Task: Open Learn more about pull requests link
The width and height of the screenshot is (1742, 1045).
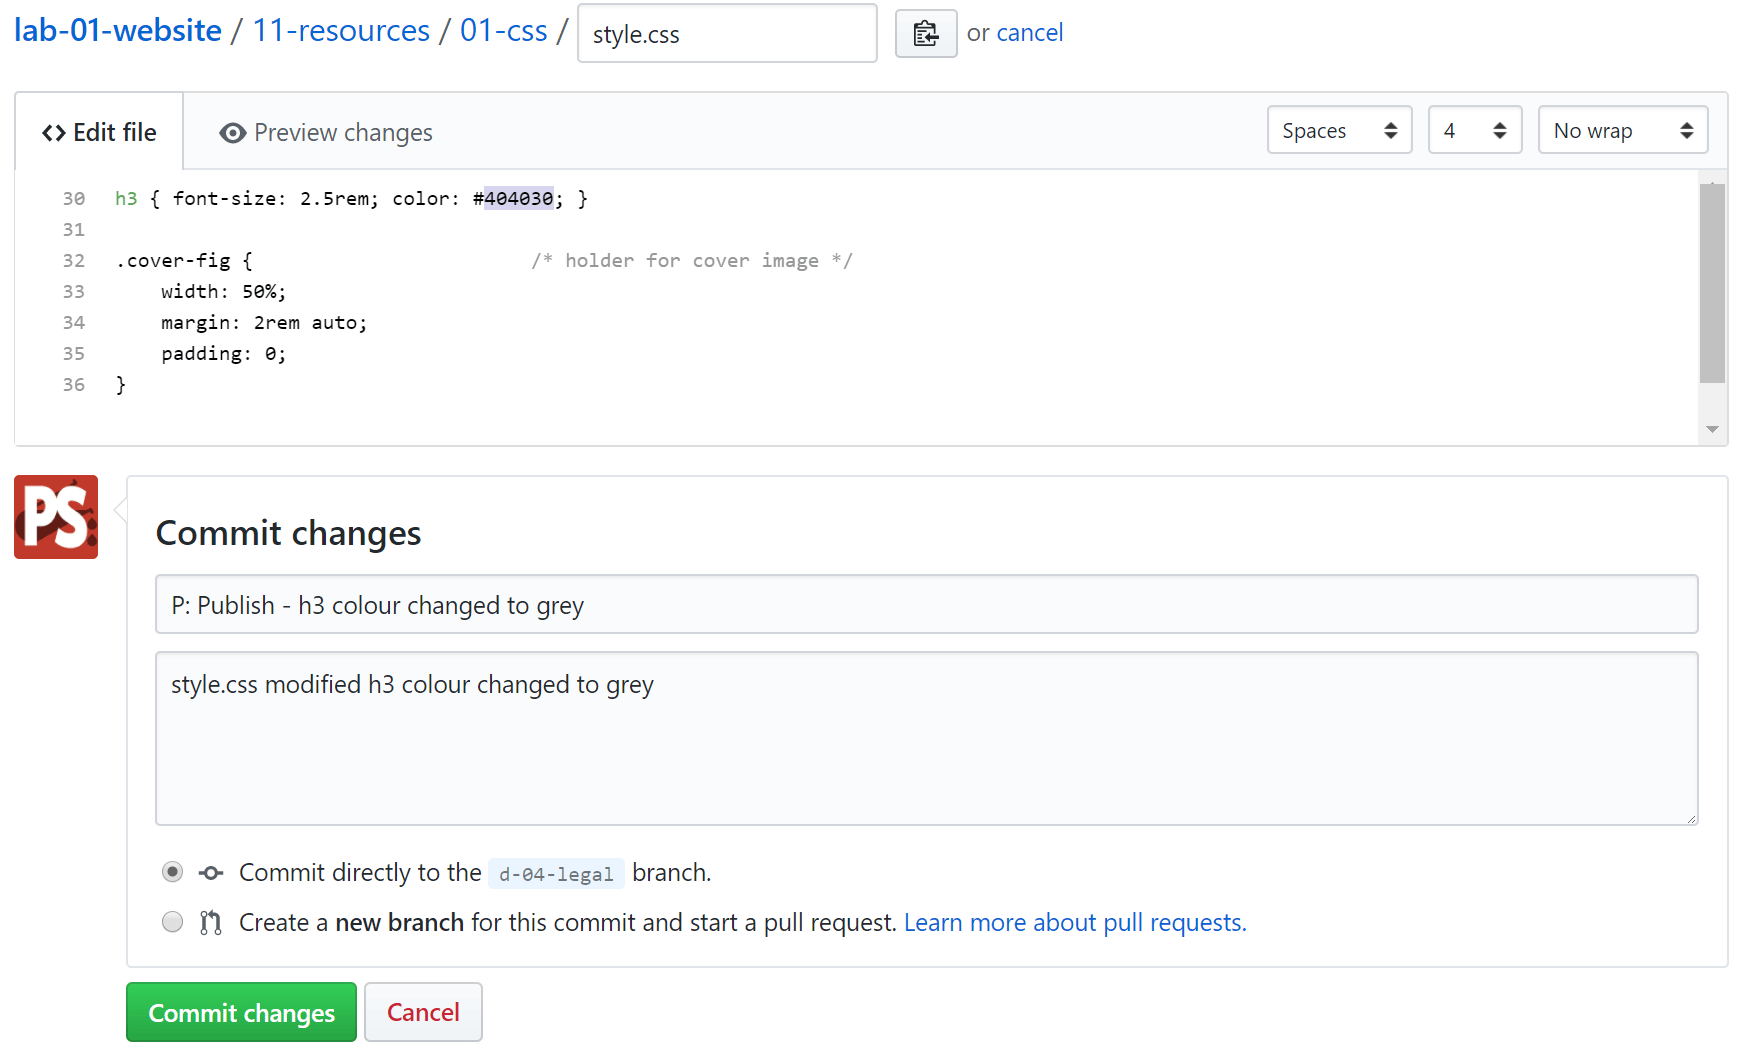Action: pyautogui.click(x=1075, y=922)
